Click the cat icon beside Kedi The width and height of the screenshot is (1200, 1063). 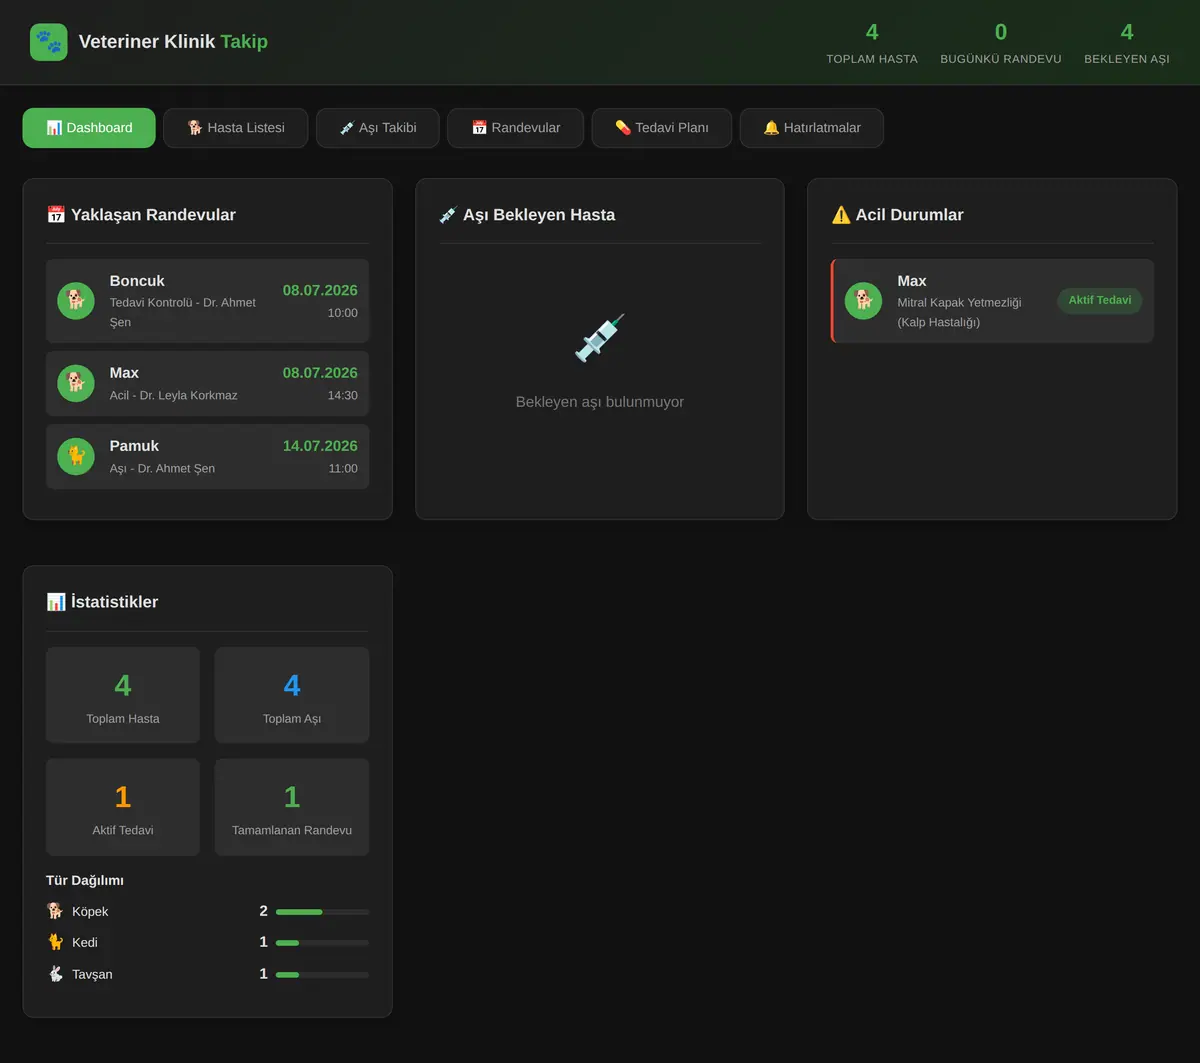click(x=55, y=942)
